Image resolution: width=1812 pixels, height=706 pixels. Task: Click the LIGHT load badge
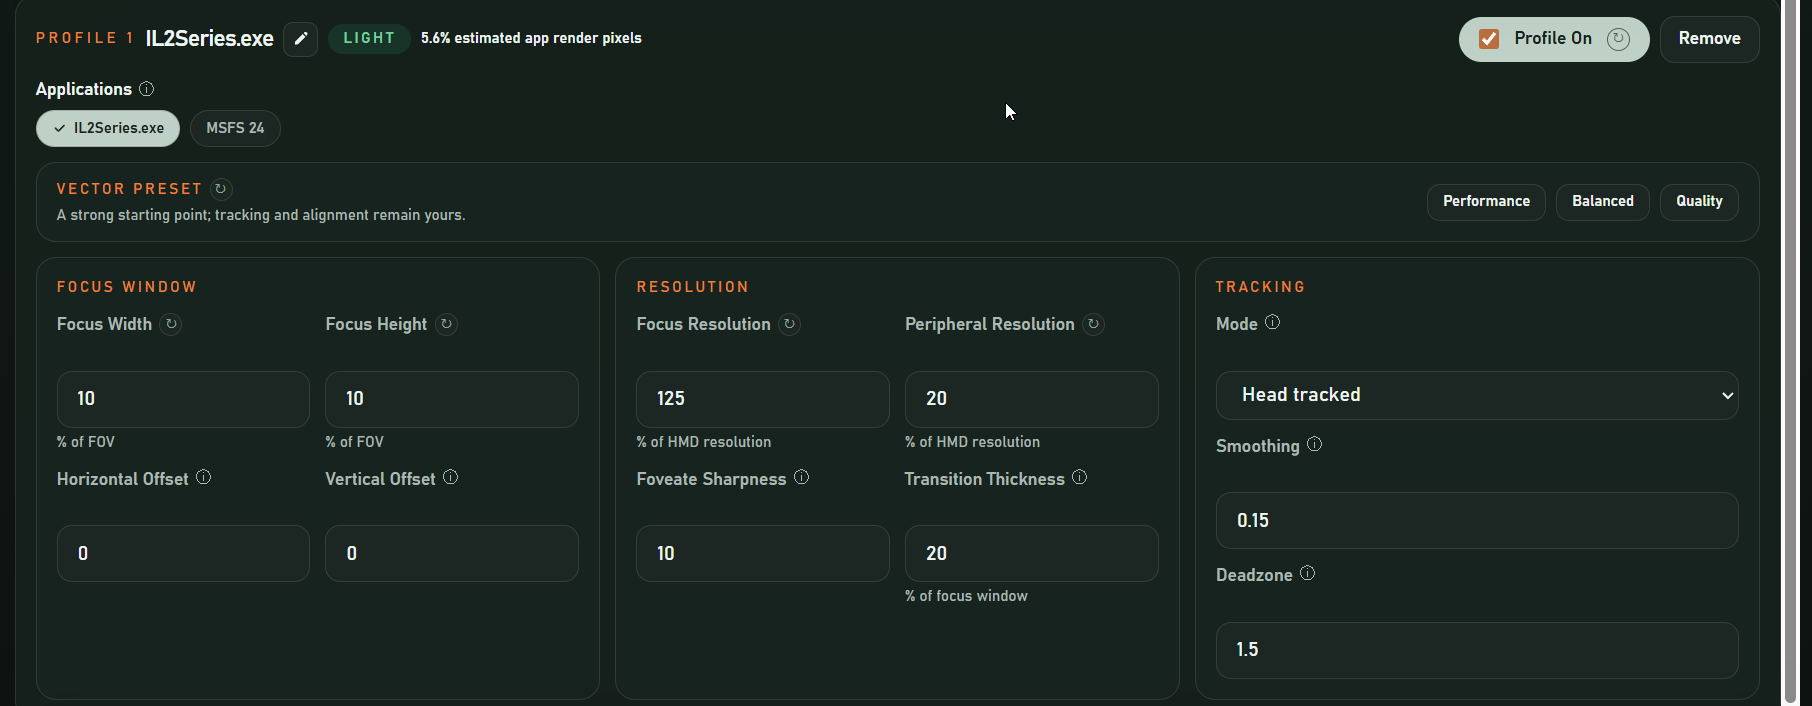tap(369, 39)
